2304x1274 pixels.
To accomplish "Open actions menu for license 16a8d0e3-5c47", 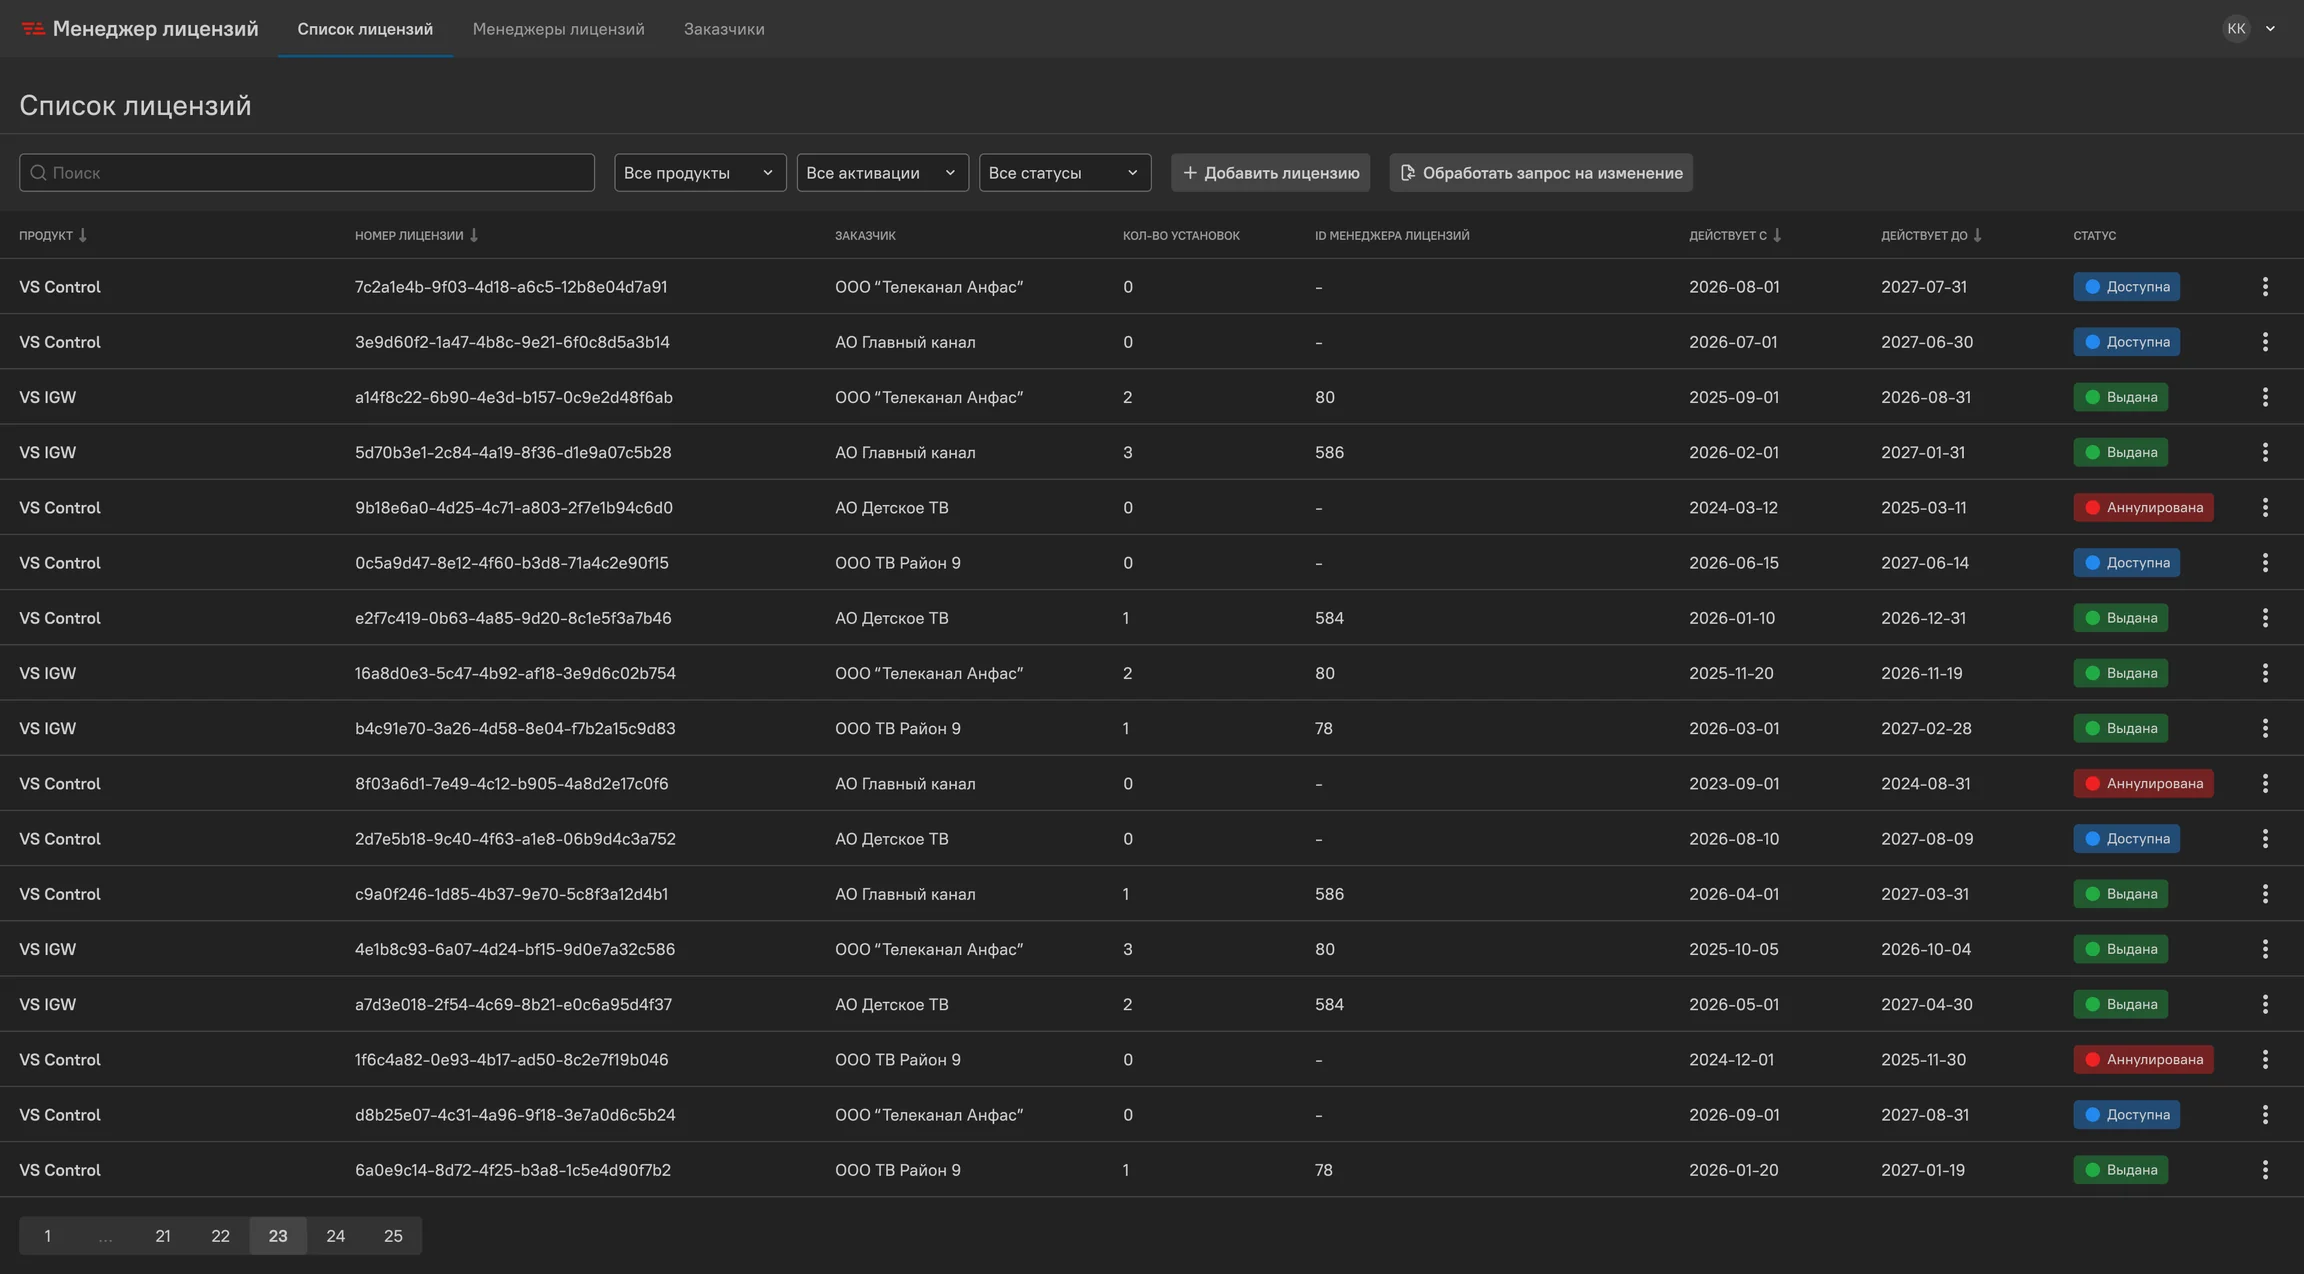I will (x=2265, y=673).
